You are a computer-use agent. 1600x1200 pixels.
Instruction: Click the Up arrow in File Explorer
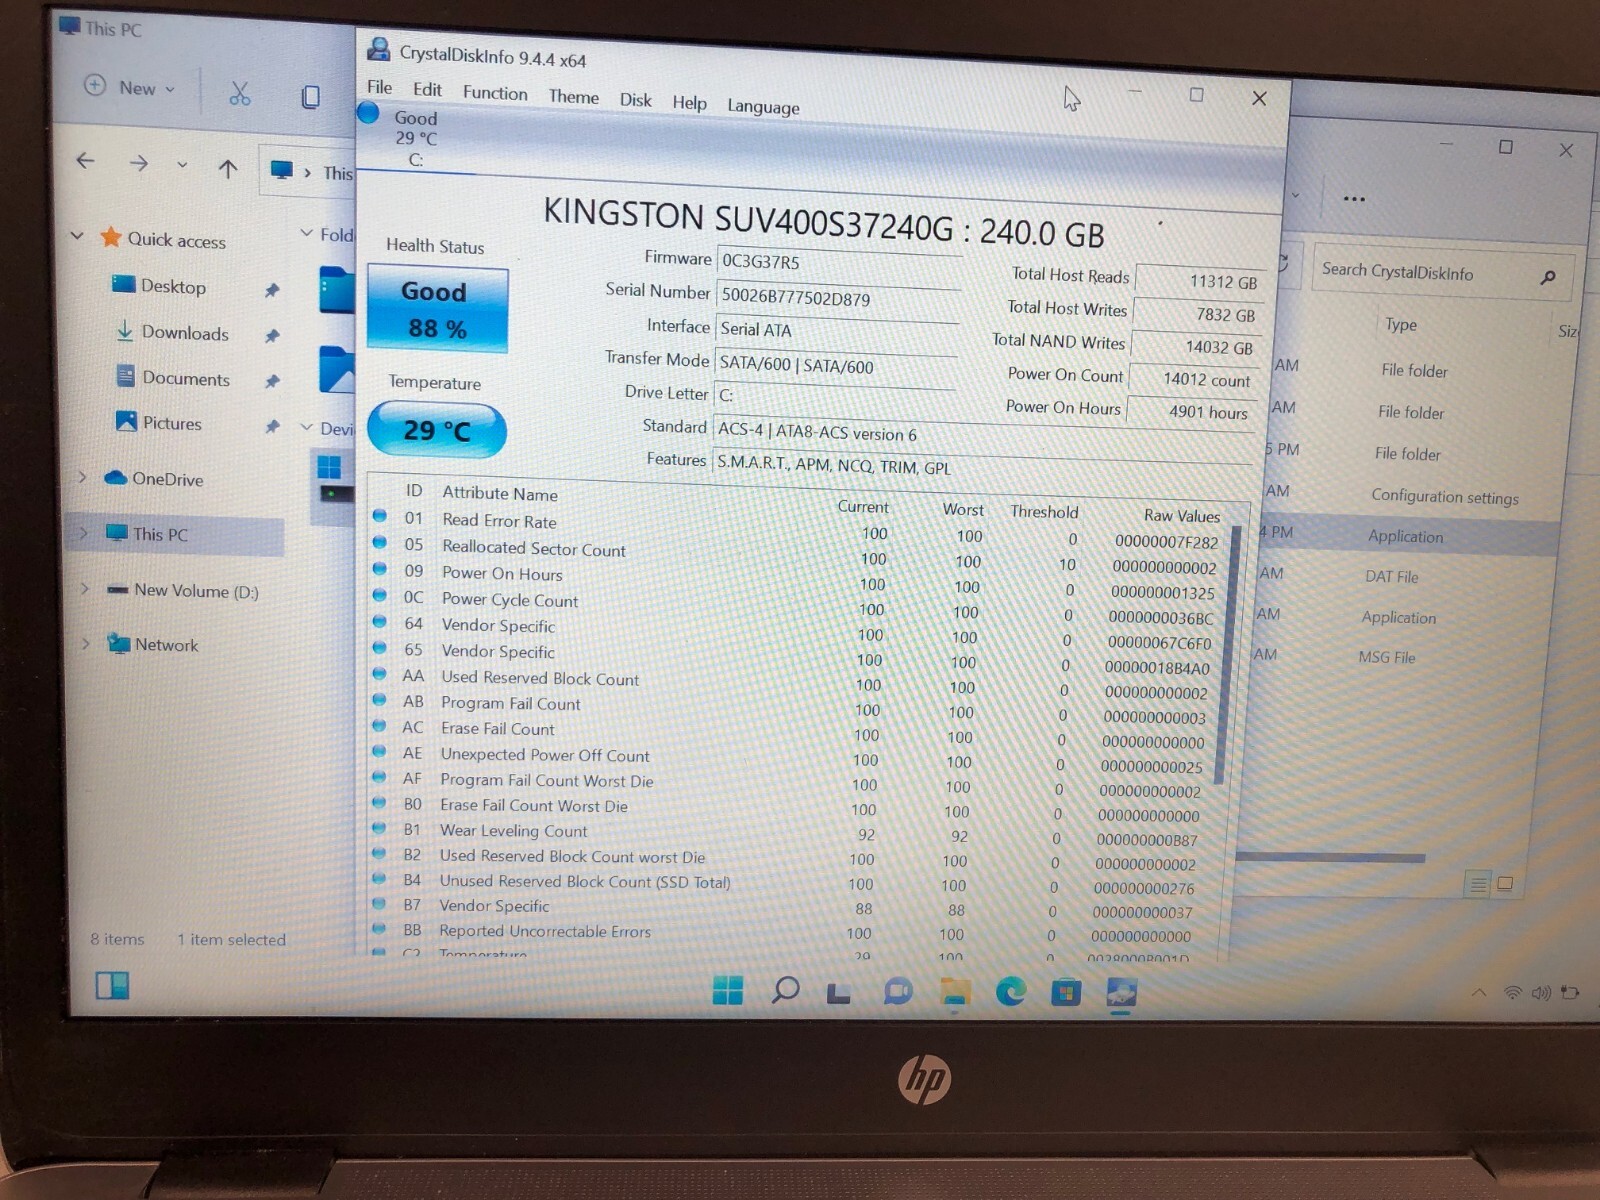[228, 168]
